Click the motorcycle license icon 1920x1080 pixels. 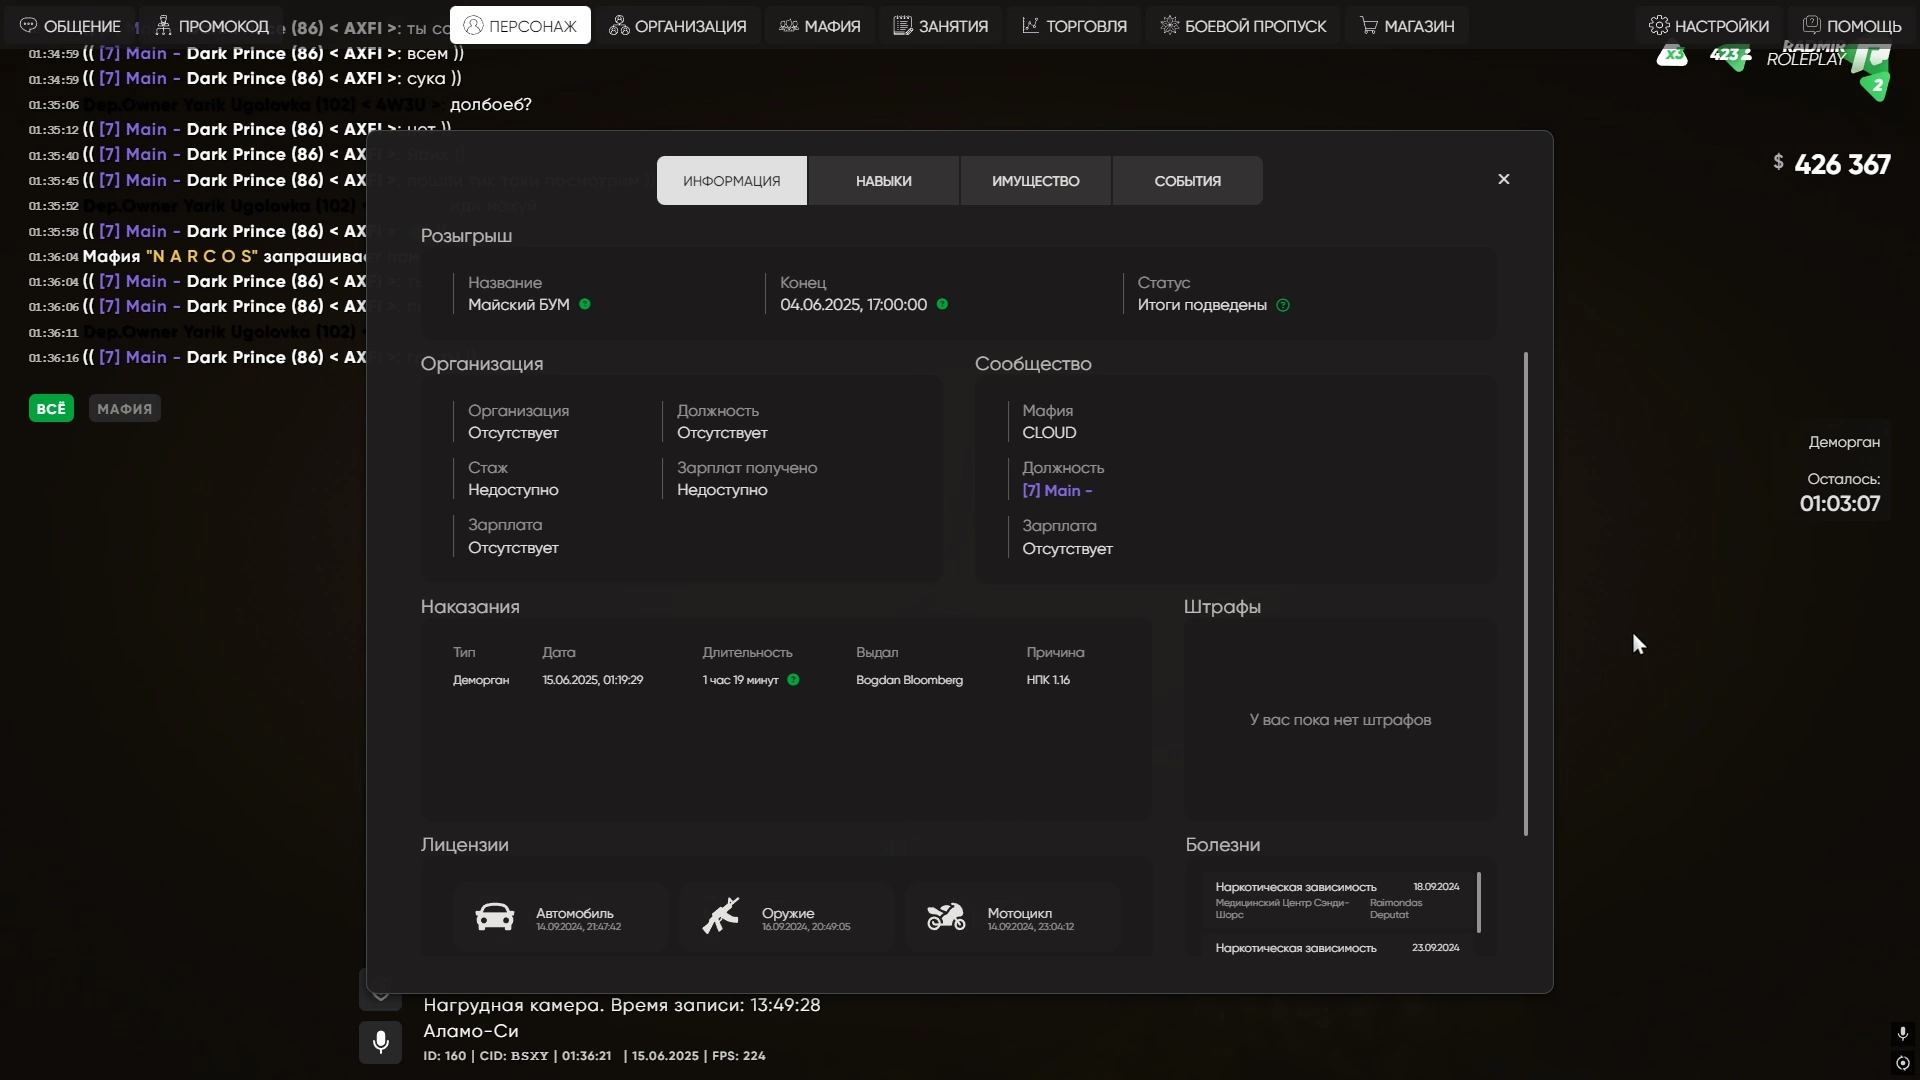tap(946, 917)
